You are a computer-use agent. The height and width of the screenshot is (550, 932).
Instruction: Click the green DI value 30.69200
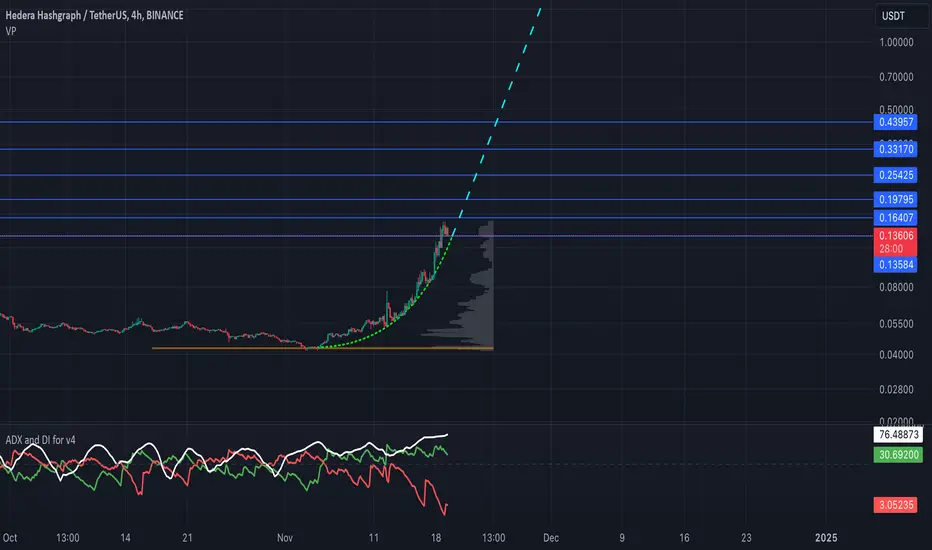pyautogui.click(x=898, y=455)
